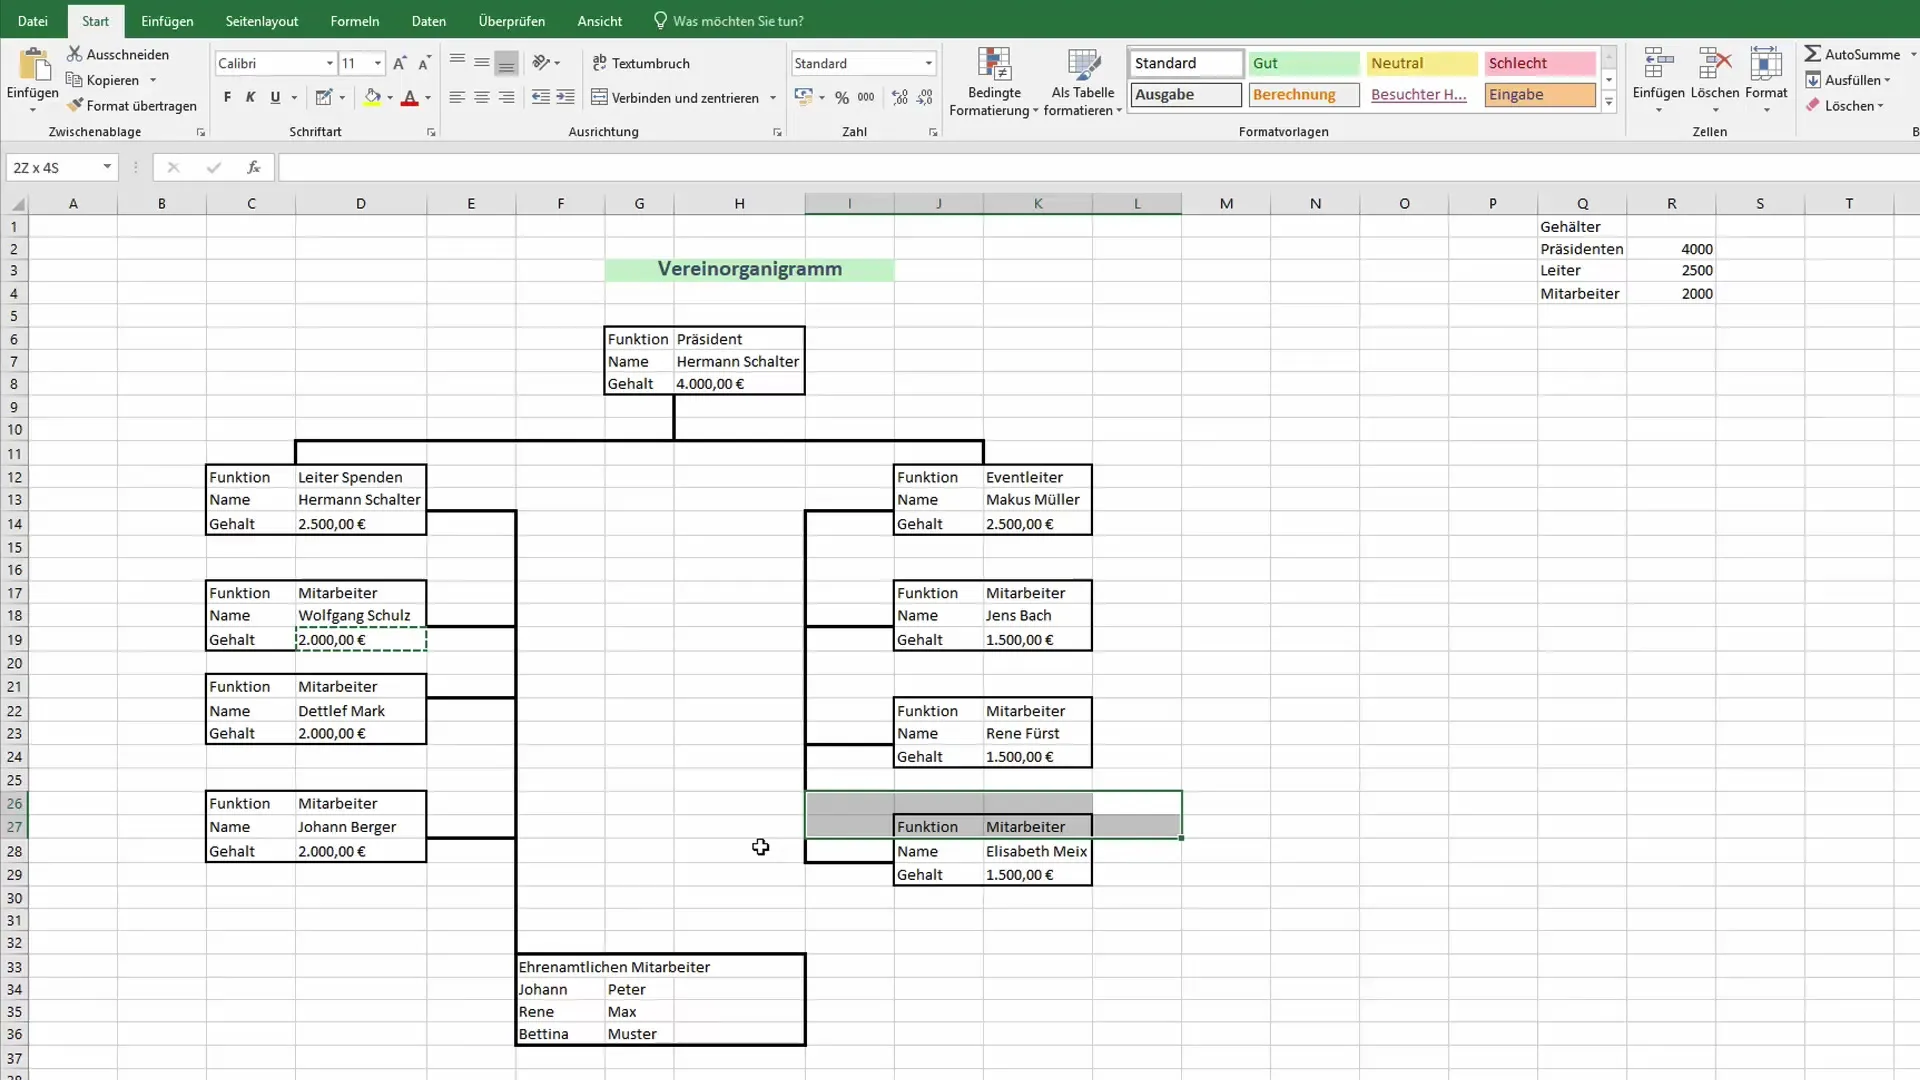Apply the thousands separator 000 format
Image resolution: width=1920 pixels, height=1080 pixels.
[866, 97]
